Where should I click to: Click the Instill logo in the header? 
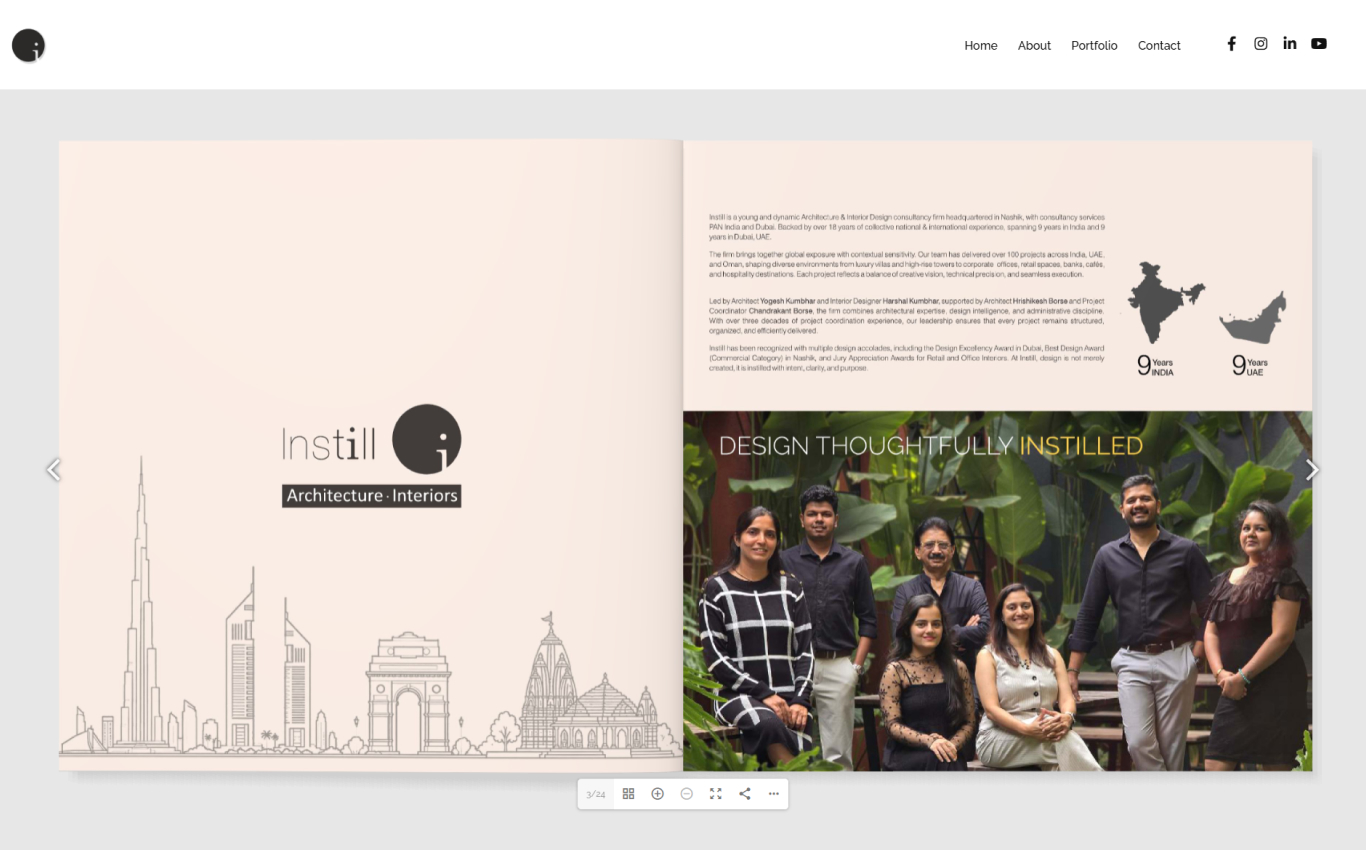tap(29, 45)
